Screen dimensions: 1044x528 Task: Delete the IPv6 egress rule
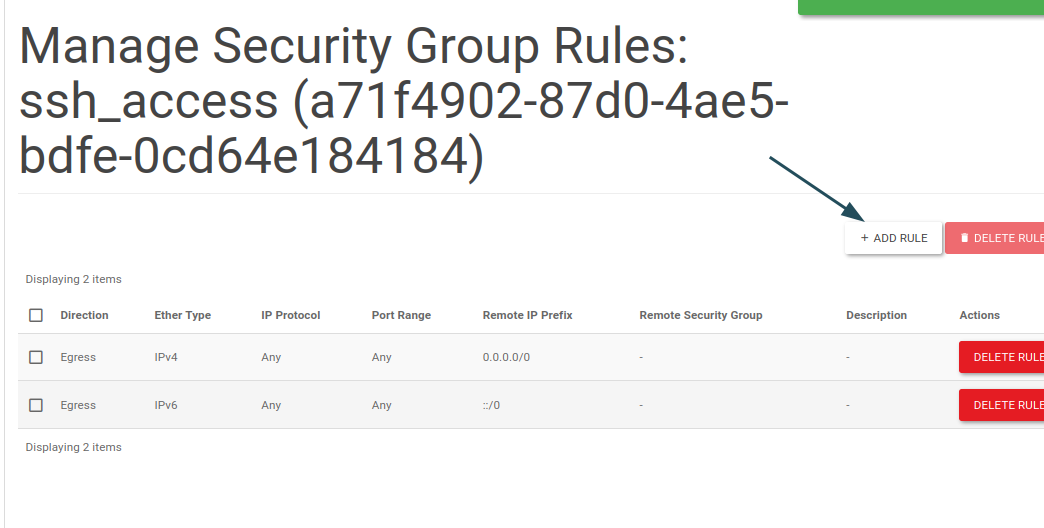1001,405
